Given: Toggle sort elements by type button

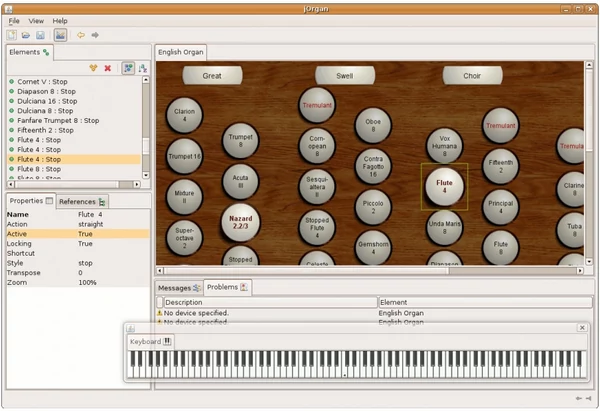Looking at the screenshot, I should [128, 68].
